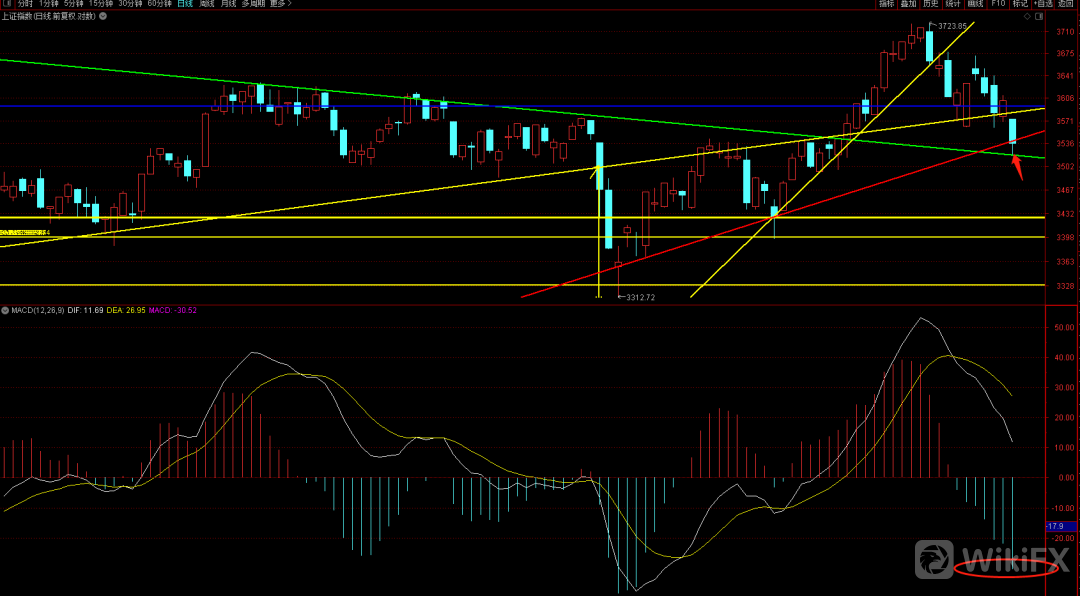Click the 指标 indicators button
This screenshot has width=1080, height=596.
pyautogui.click(x=886, y=4)
